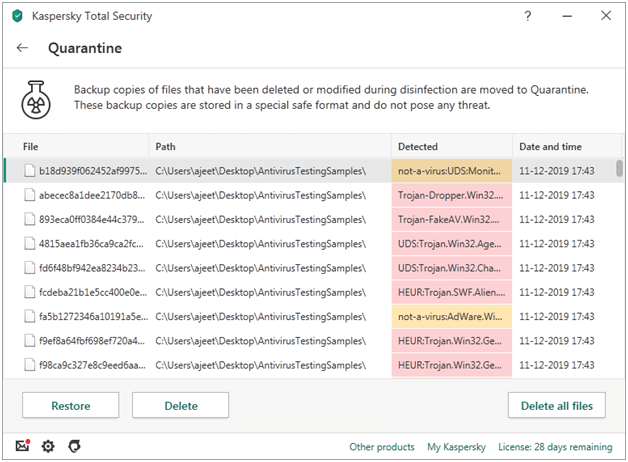Click Delete all files button
The image size is (628, 462).
(556, 405)
